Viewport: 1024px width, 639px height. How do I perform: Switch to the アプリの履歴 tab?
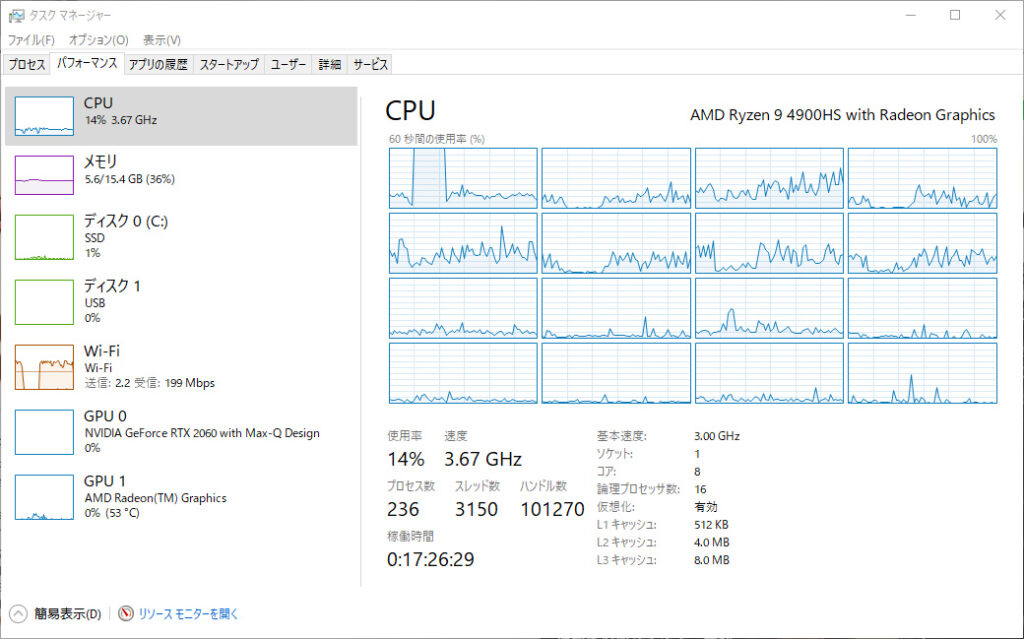158,64
